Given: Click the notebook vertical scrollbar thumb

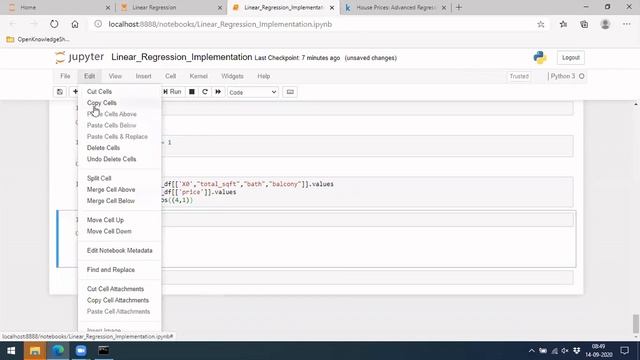Looking at the screenshot, I should (636, 324).
